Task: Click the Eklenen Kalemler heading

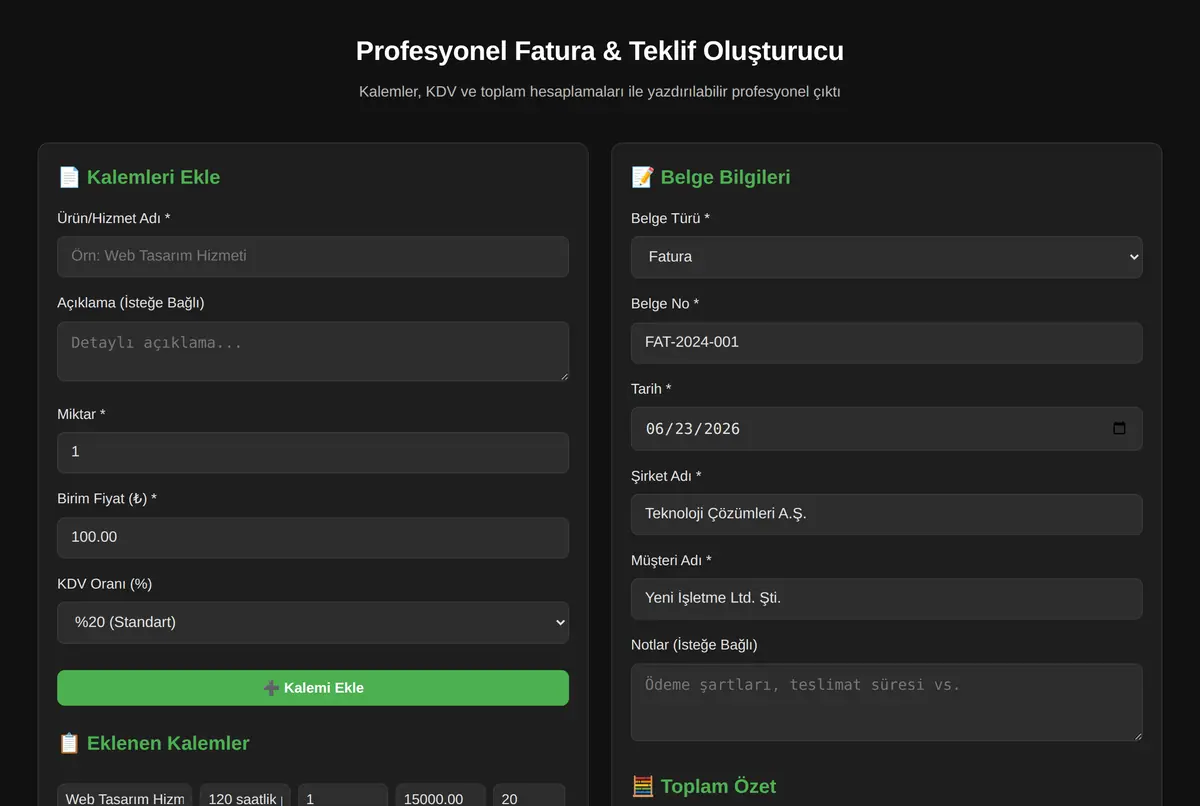Action: [154, 743]
